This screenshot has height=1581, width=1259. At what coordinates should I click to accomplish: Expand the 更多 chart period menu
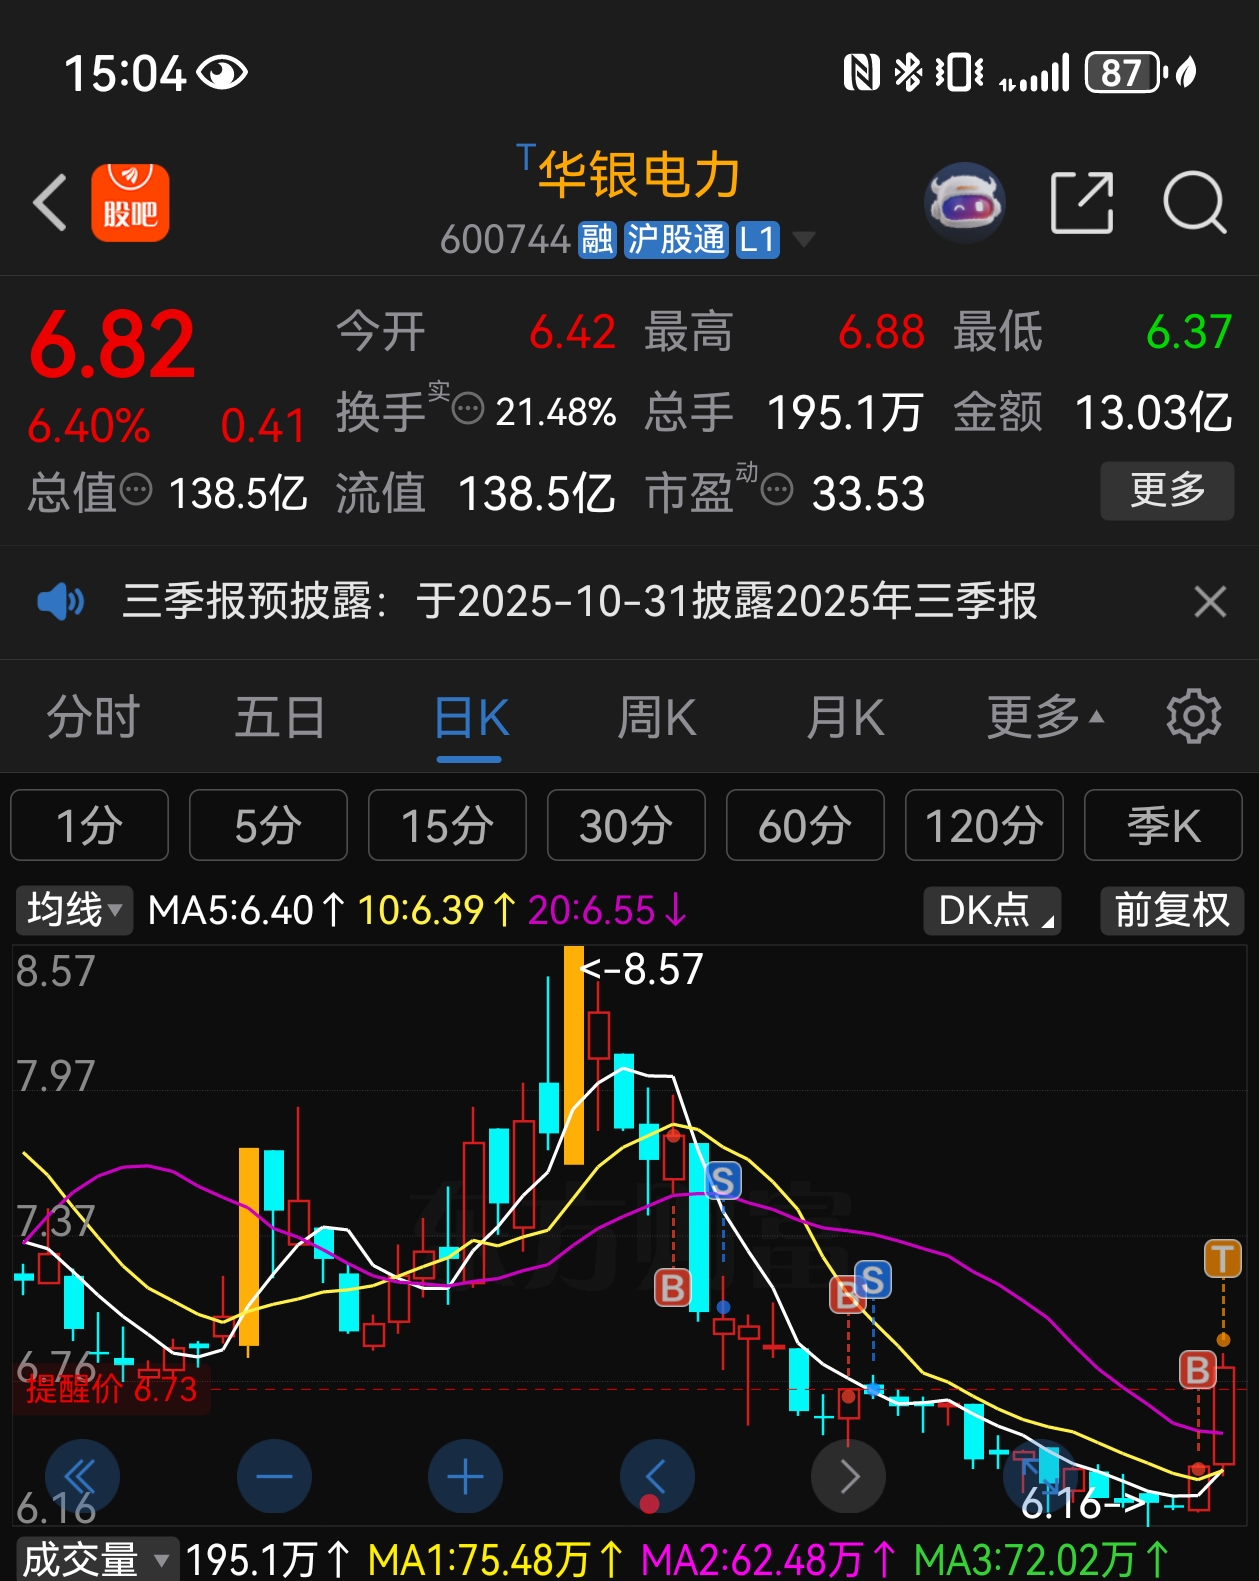tap(1045, 718)
